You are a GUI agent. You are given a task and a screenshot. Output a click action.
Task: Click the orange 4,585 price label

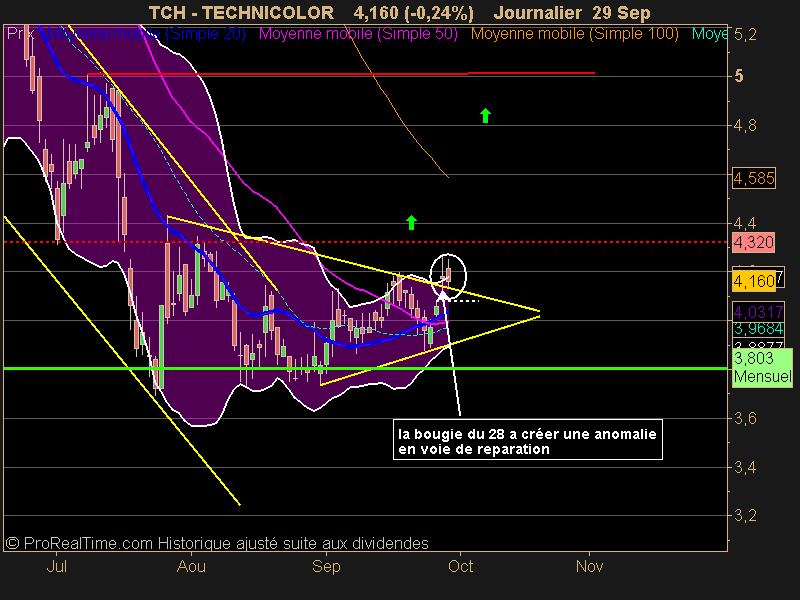click(754, 179)
